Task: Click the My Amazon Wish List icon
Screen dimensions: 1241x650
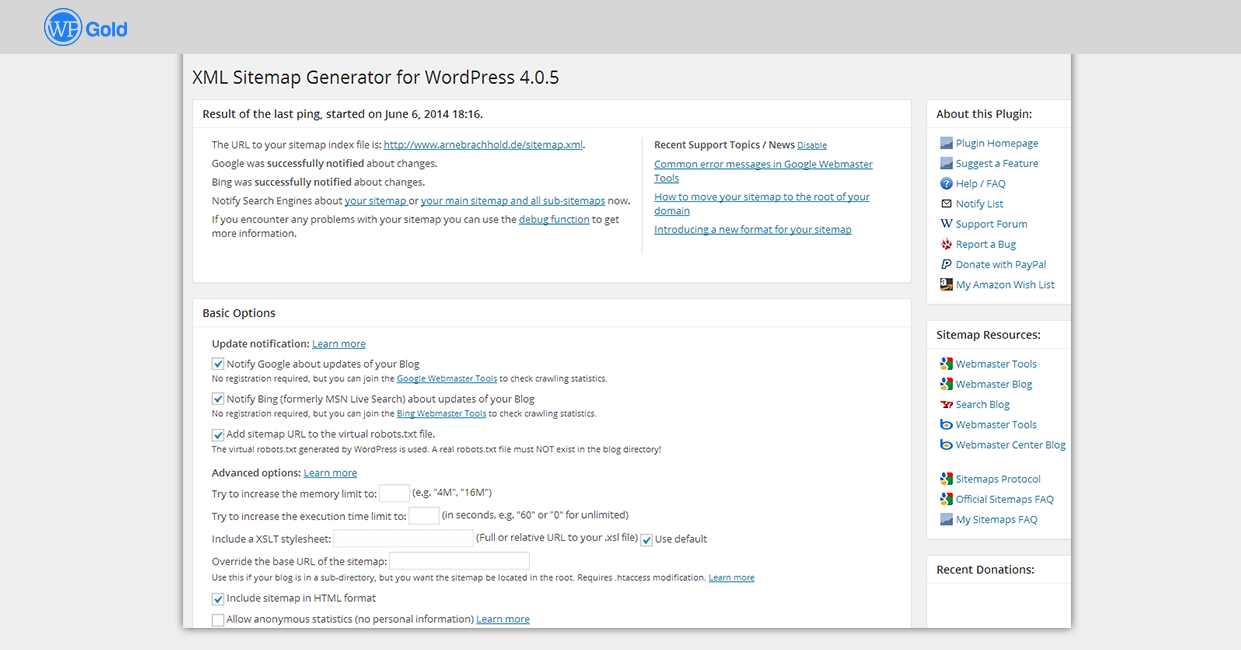Action: point(946,285)
